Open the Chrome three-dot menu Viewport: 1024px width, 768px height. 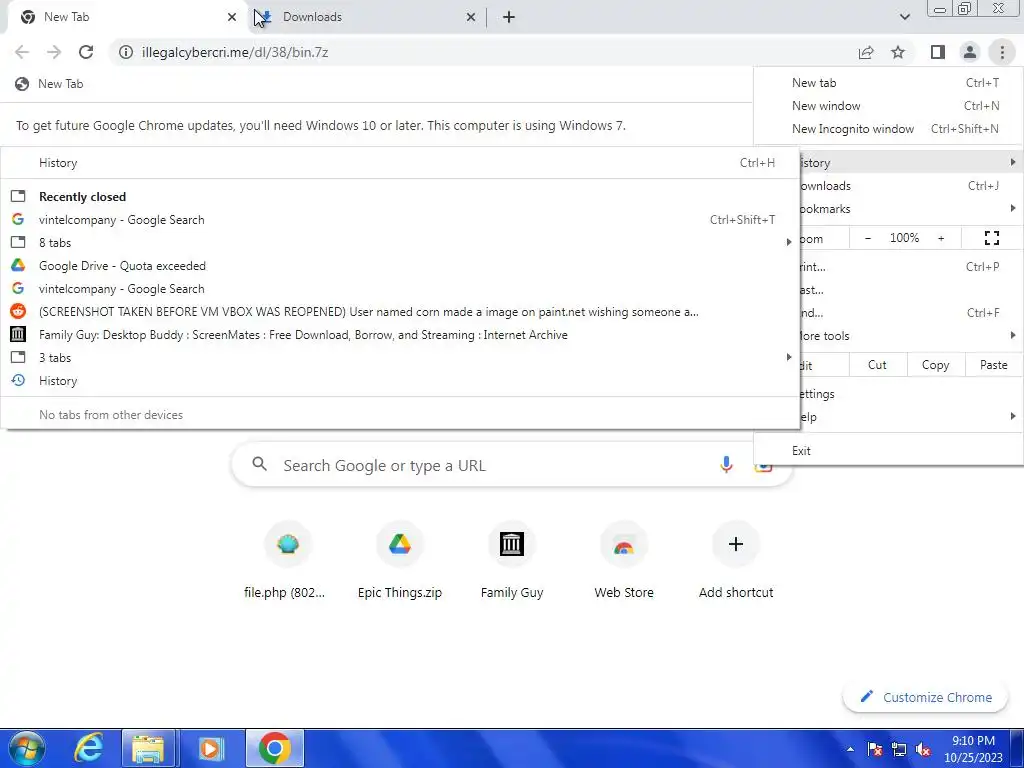[x=1002, y=52]
